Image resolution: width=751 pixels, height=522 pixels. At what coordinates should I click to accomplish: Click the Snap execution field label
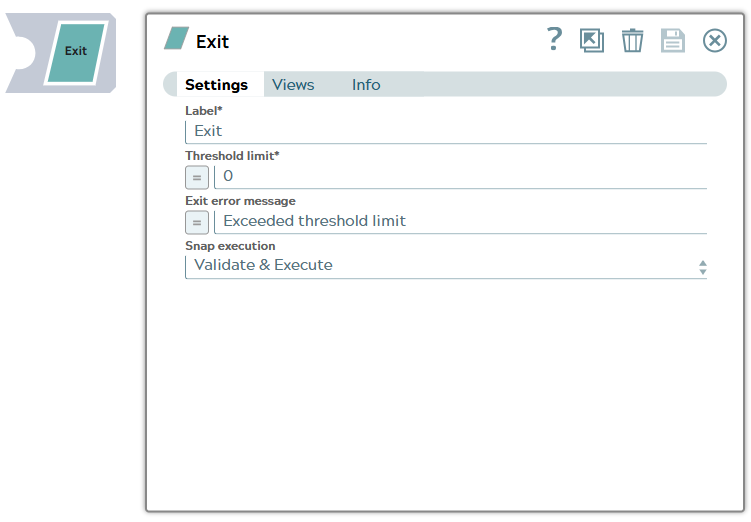tap(230, 245)
